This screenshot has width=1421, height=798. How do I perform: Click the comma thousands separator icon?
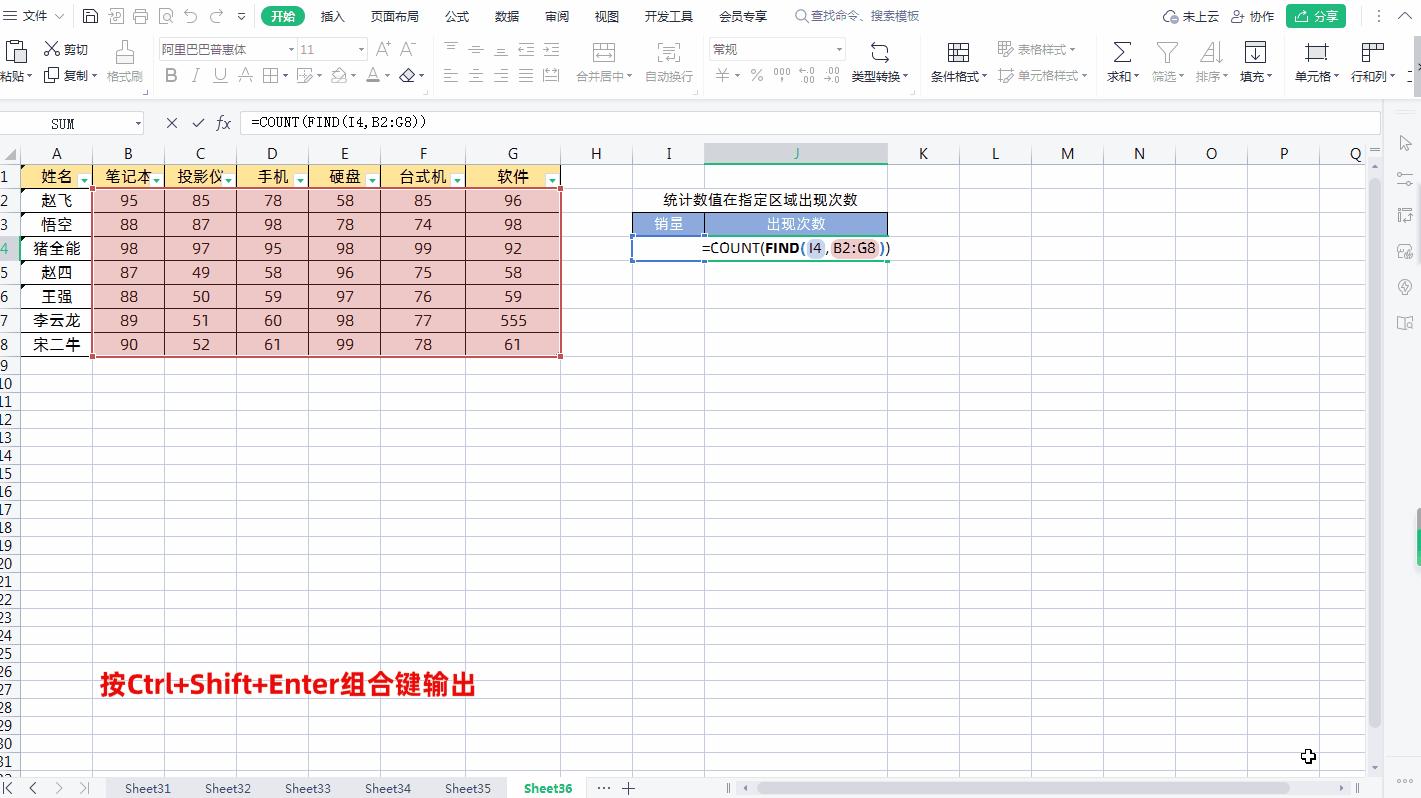pos(781,73)
